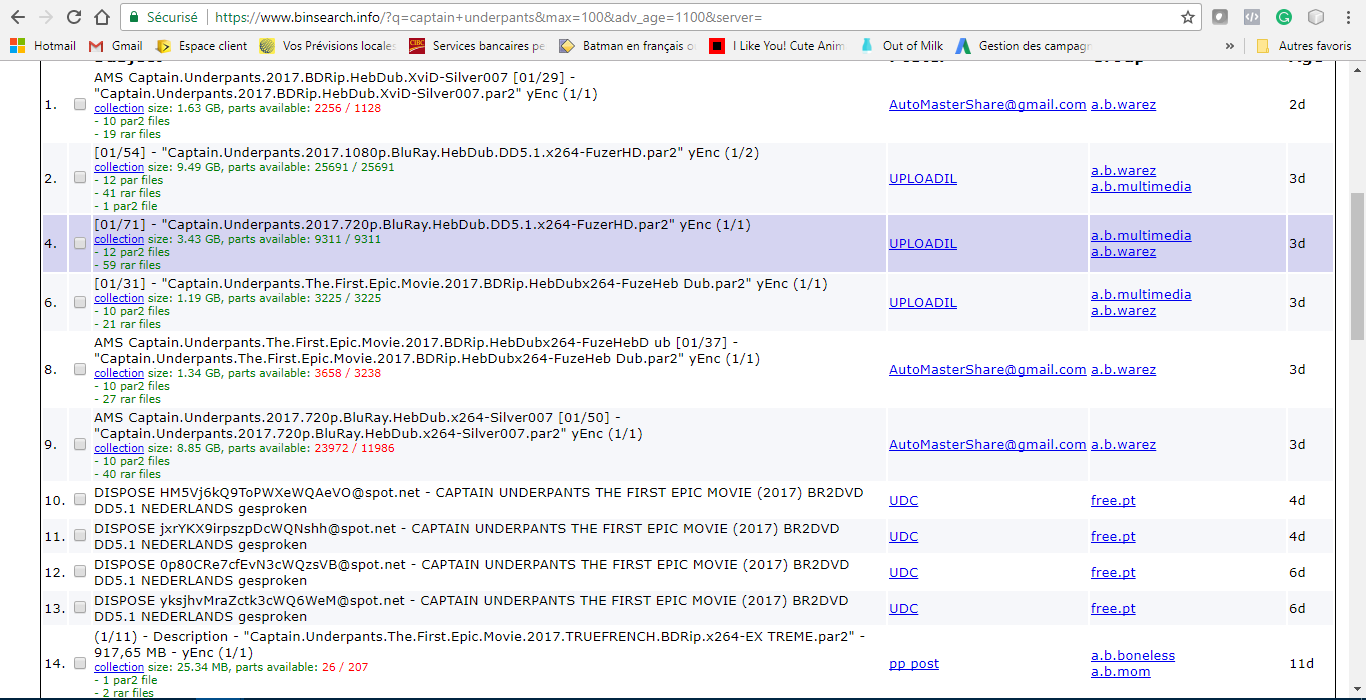Open the Gmail bookmark
1366x700 pixels.
coord(116,46)
